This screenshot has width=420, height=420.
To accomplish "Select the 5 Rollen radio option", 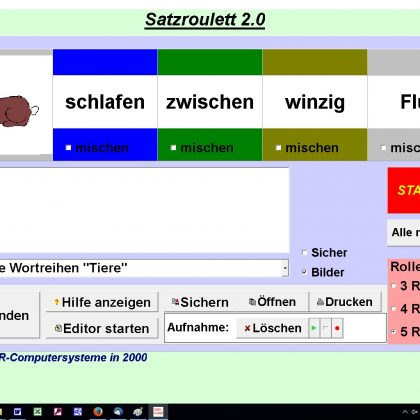I will pyautogui.click(x=394, y=332).
